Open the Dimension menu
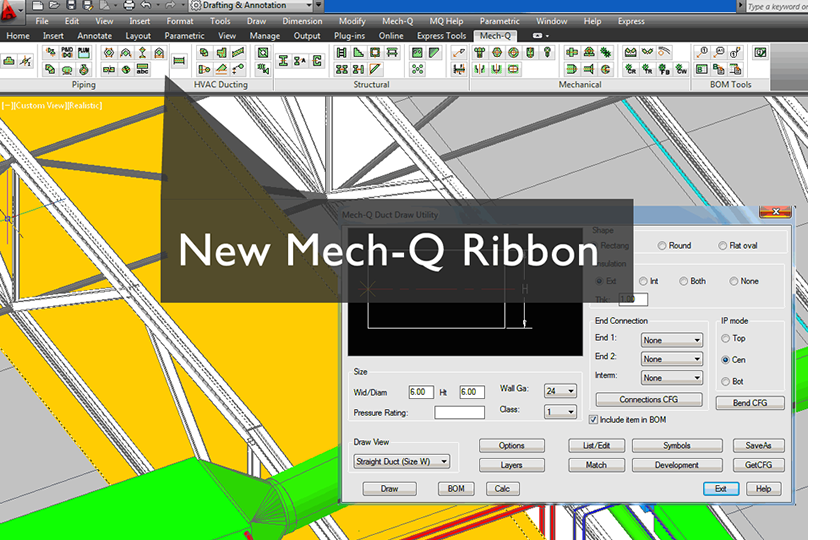 click(x=302, y=21)
